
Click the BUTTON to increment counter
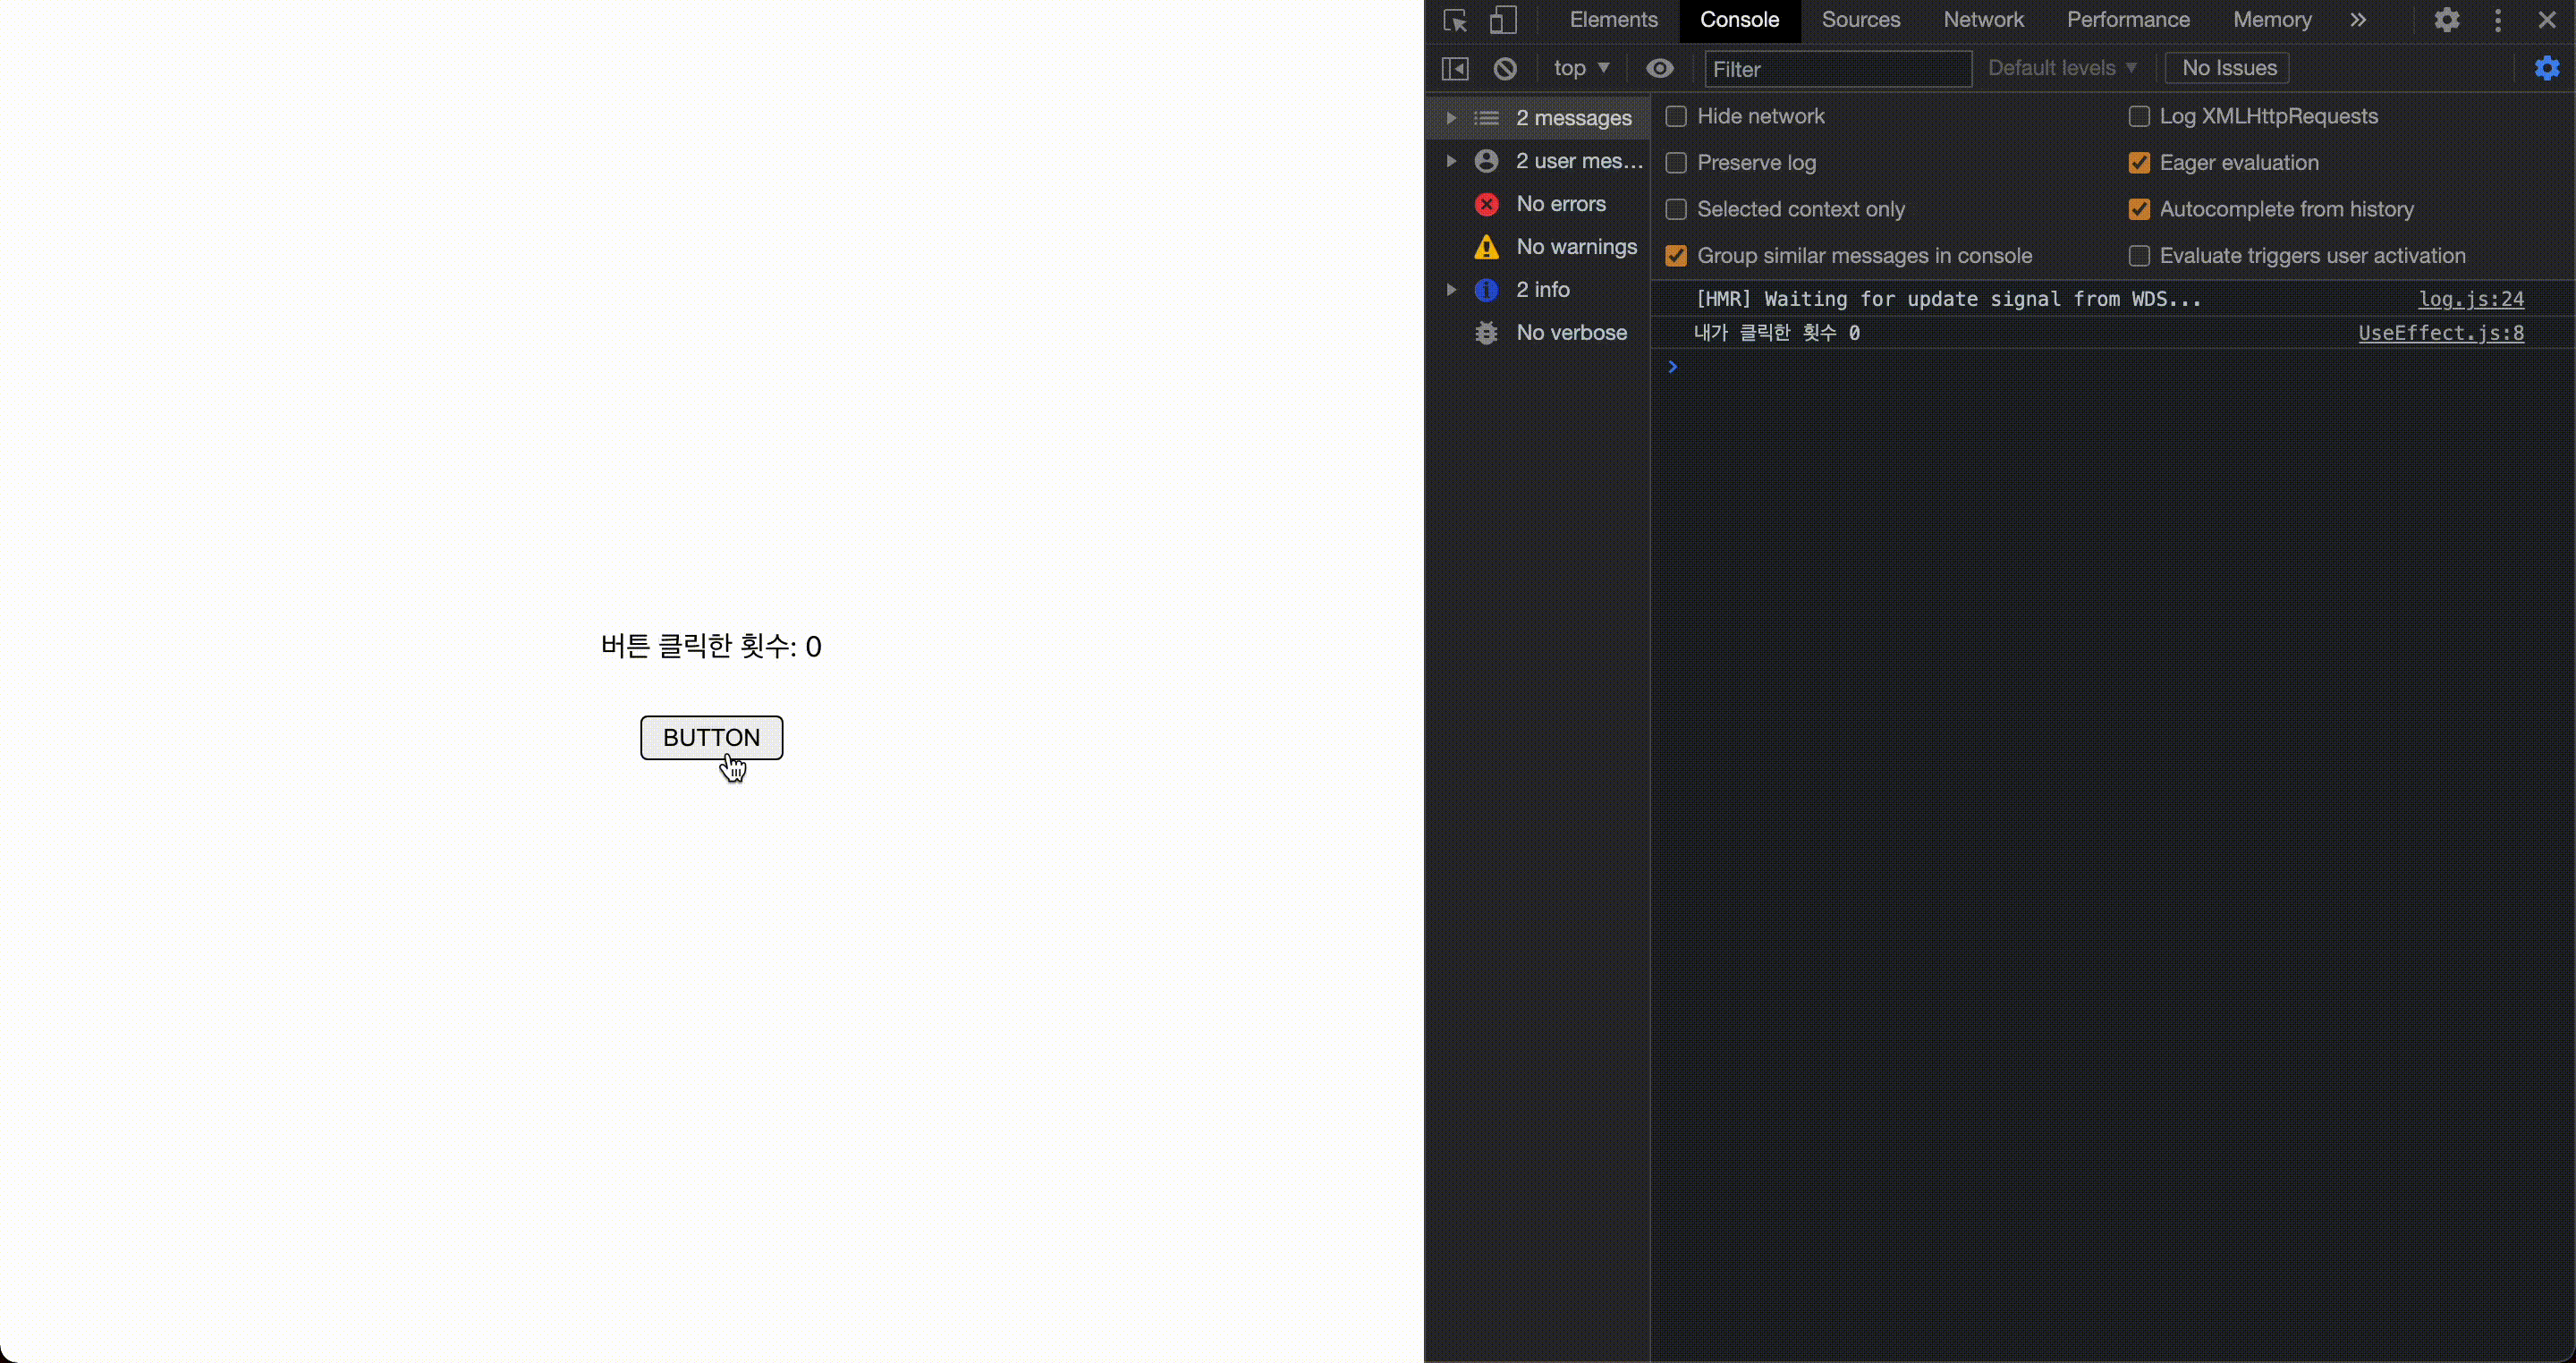click(x=712, y=736)
